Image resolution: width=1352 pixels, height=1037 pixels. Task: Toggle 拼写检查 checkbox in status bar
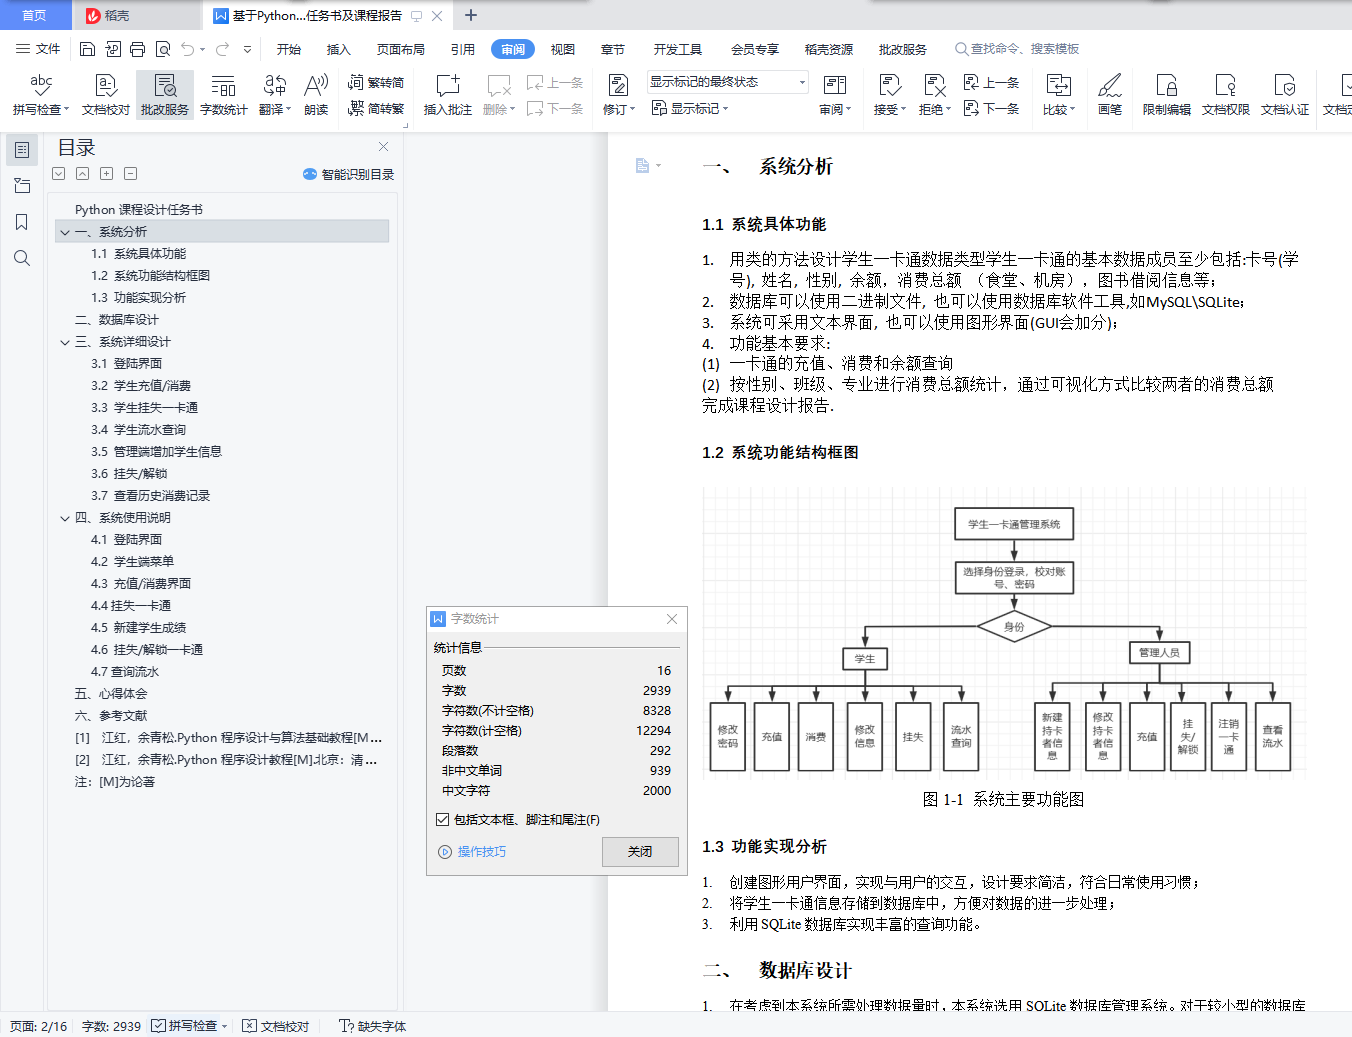(x=158, y=1026)
